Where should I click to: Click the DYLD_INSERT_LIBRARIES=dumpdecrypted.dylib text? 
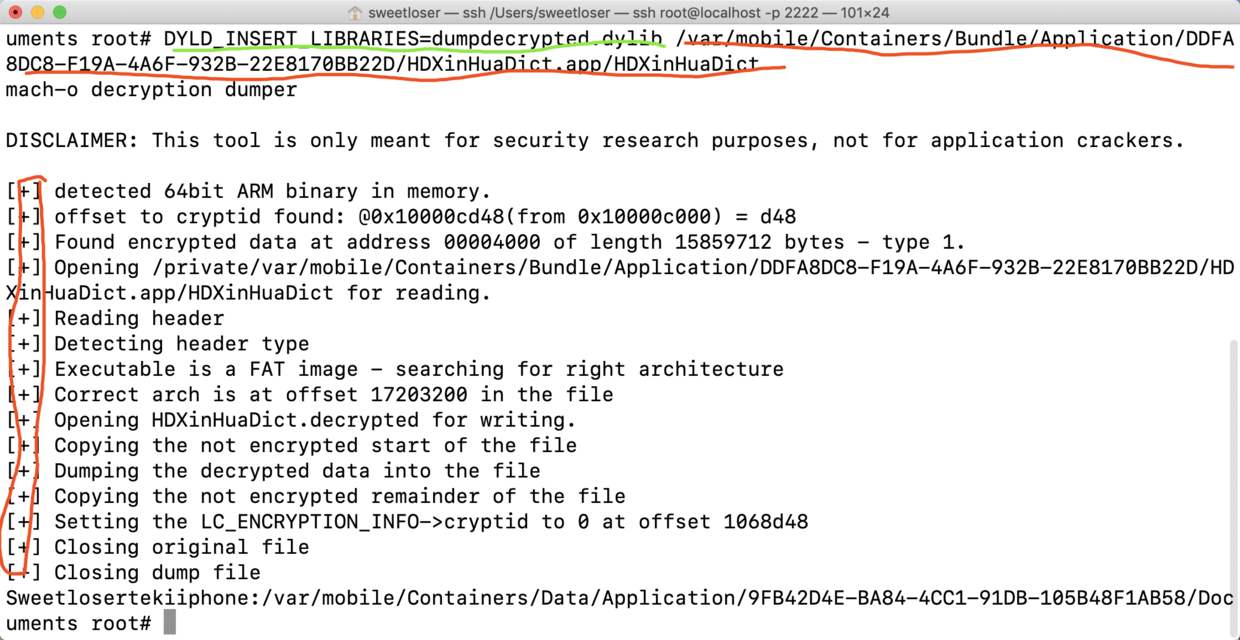(413, 39)
